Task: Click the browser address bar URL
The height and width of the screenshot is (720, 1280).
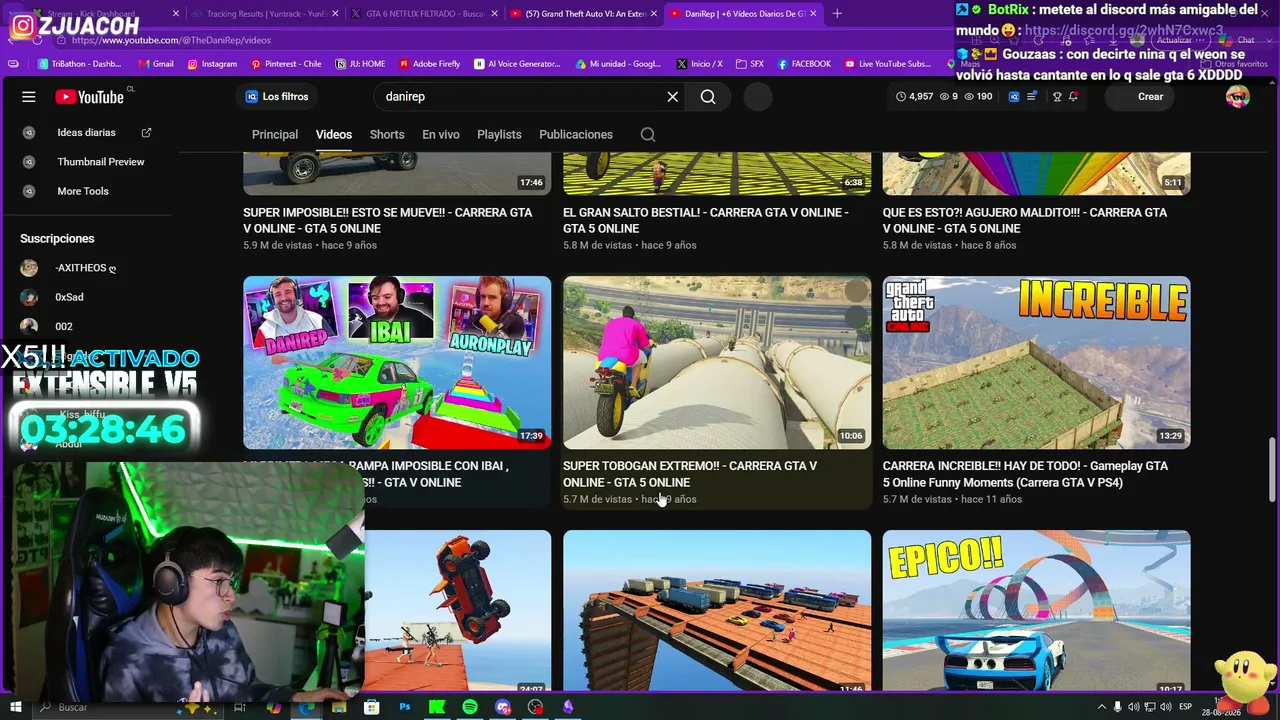Action: click(171, 40)
